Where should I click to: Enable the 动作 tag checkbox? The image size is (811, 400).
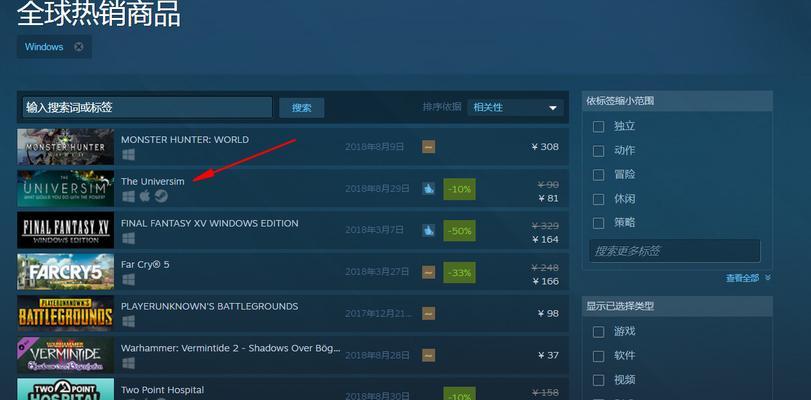coord(598,151)
